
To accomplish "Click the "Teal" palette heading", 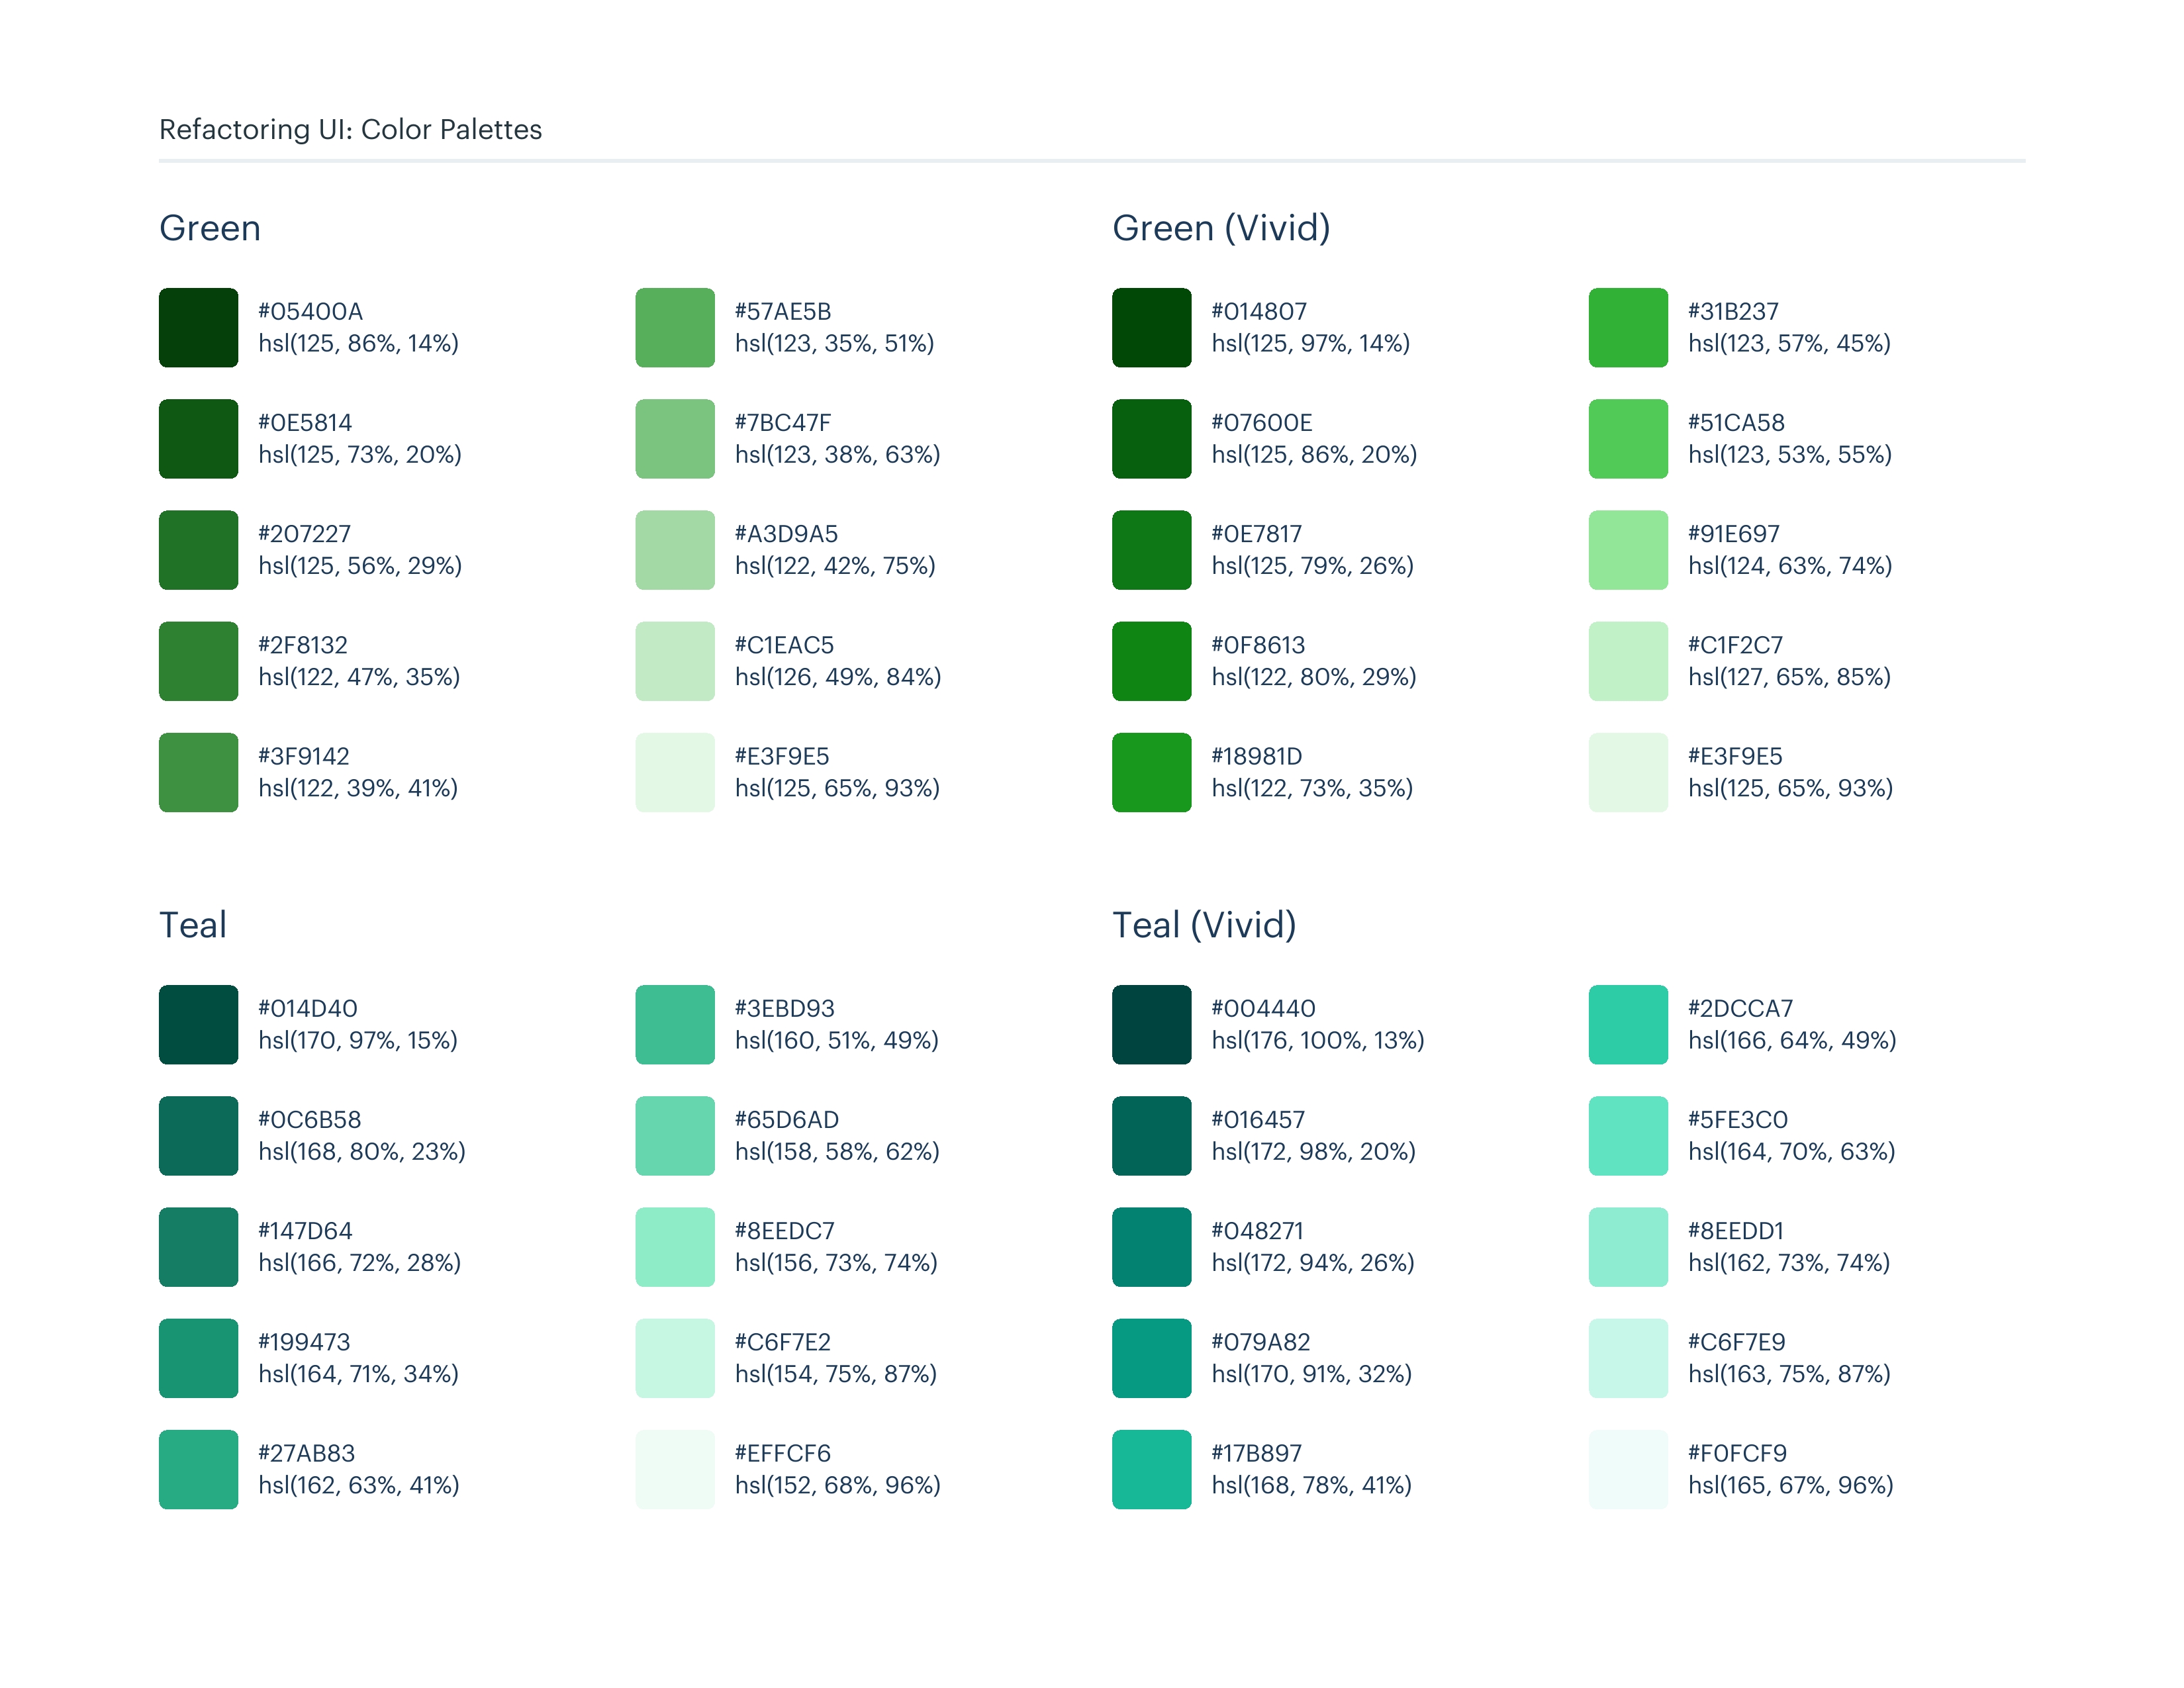I will [x=193, y=925].
